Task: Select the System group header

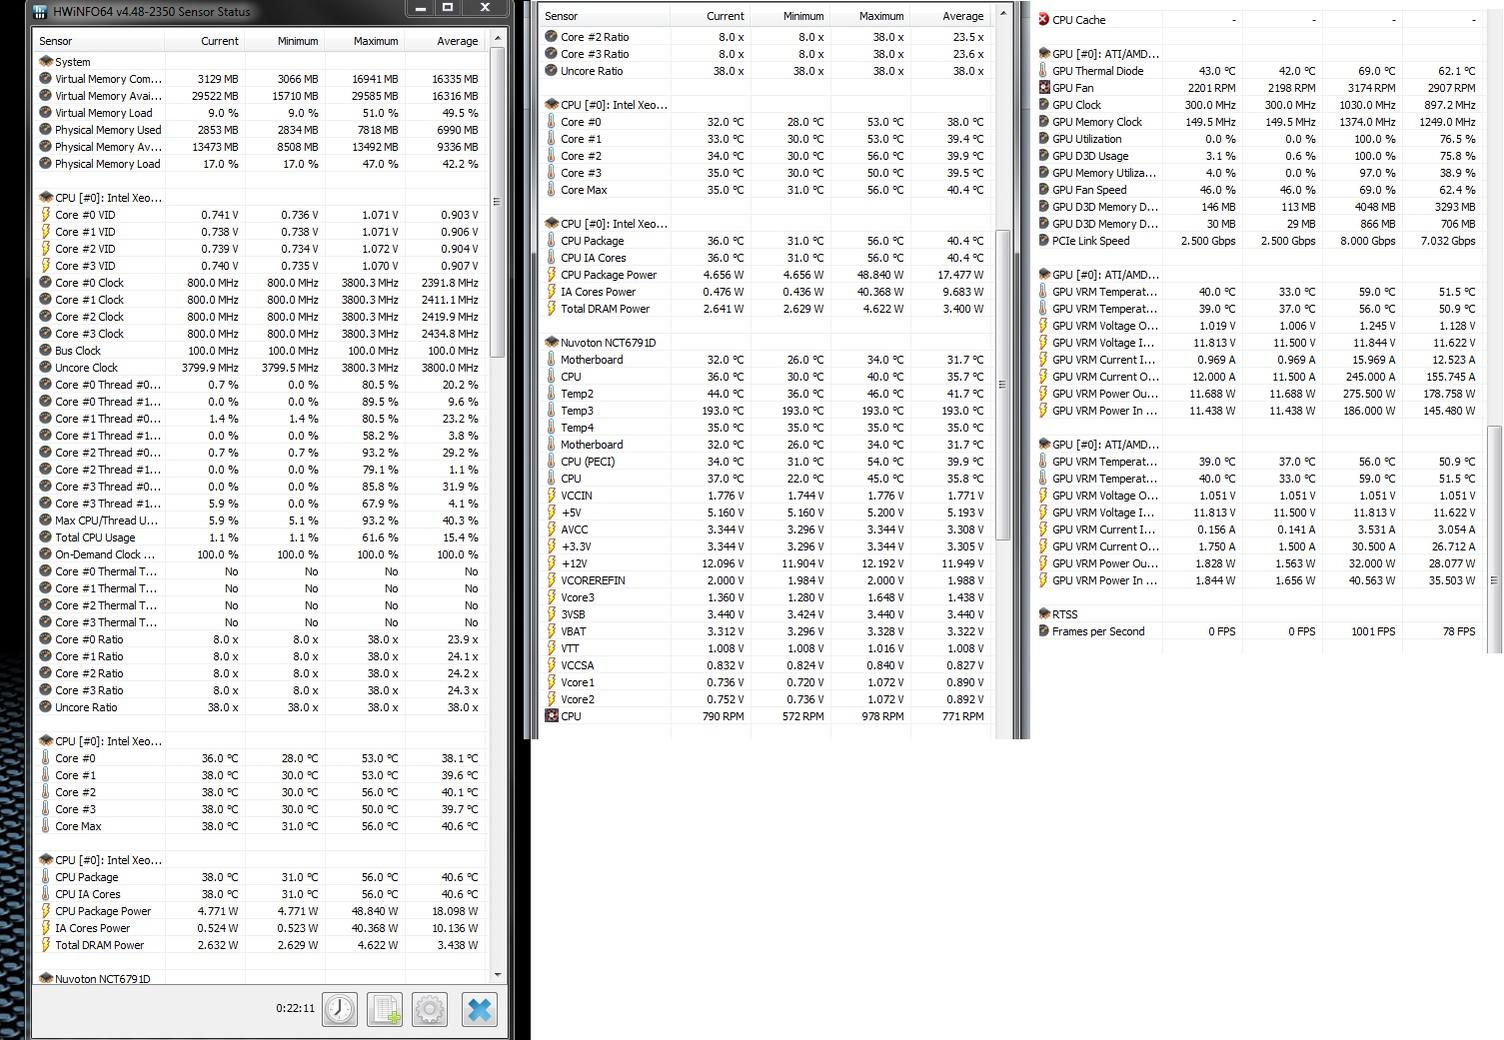Action: [x=260, y=62]
